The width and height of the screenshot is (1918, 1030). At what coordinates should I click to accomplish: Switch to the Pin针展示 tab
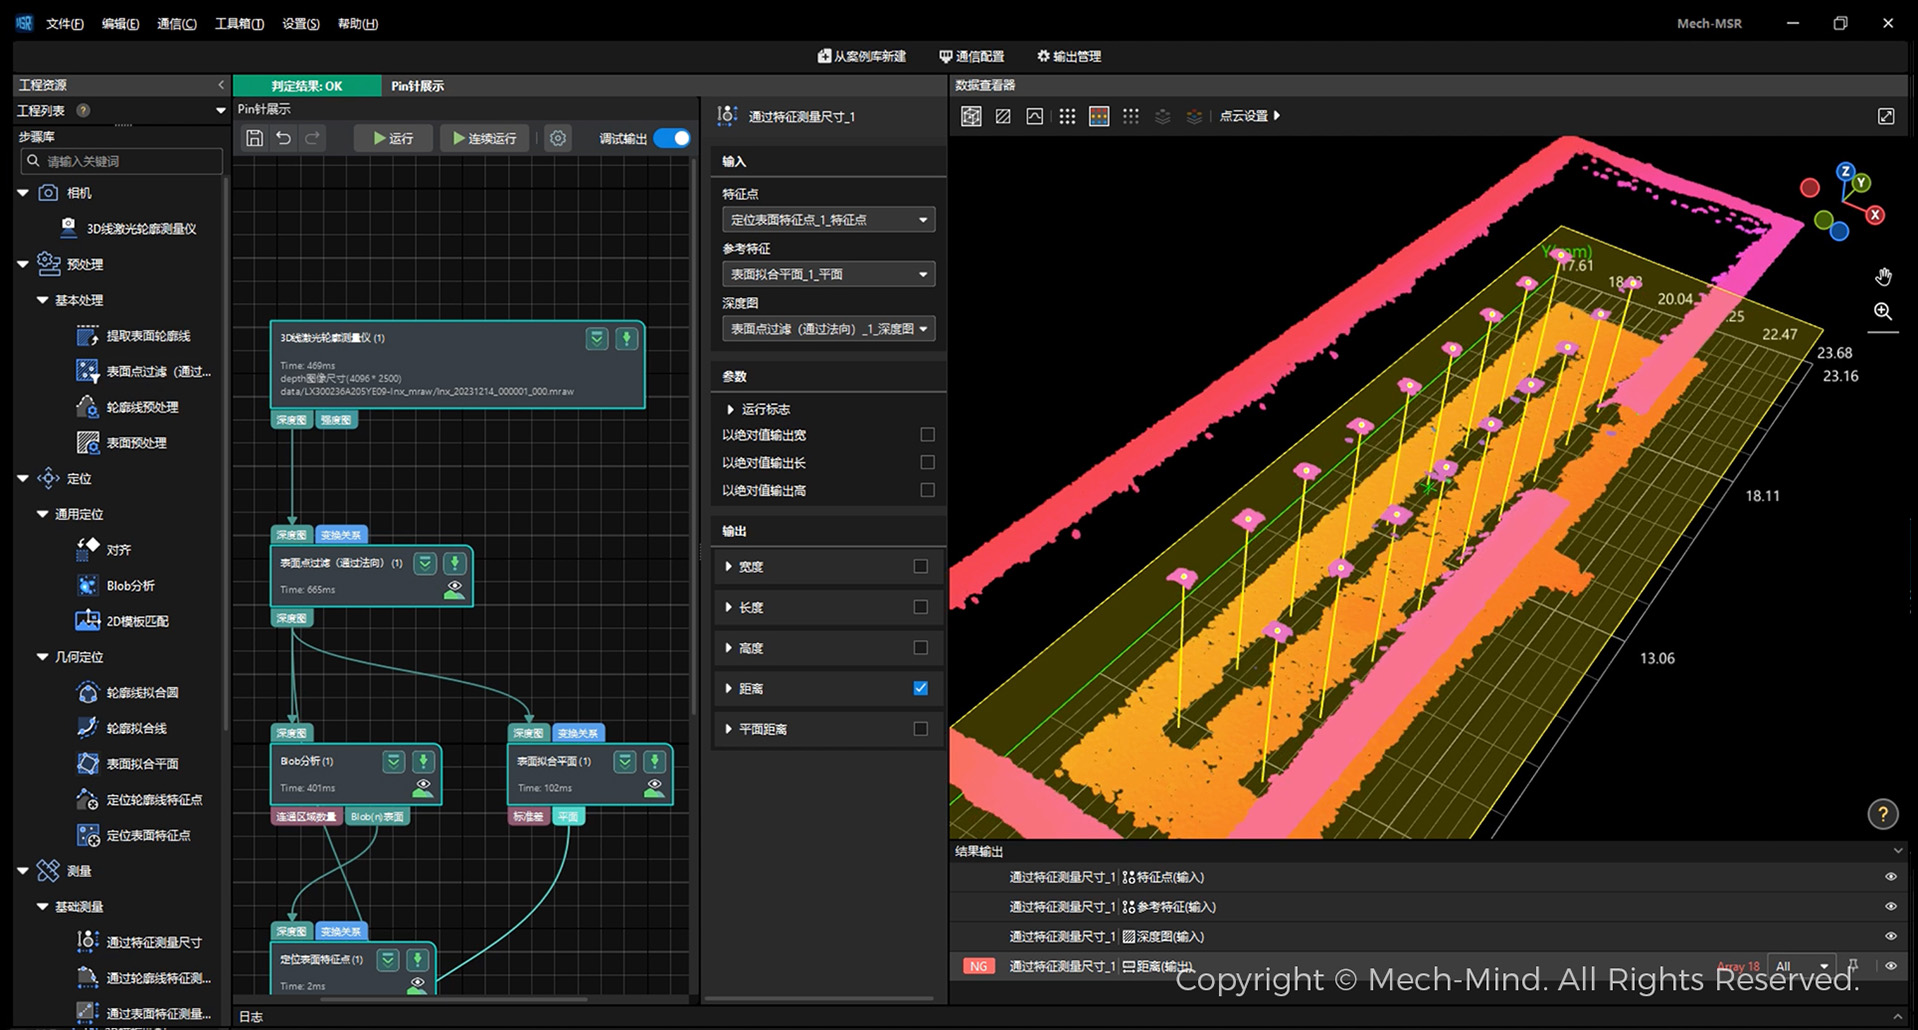(417, 86)
